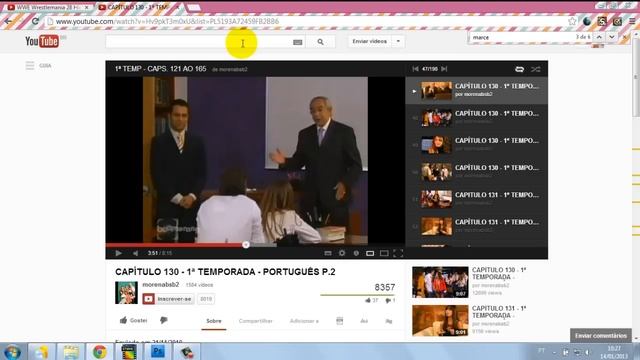Open suggested CAPITULO 130 video with 9:07 duration
Viewport: 640px width, 360px height.
(440, 282)
